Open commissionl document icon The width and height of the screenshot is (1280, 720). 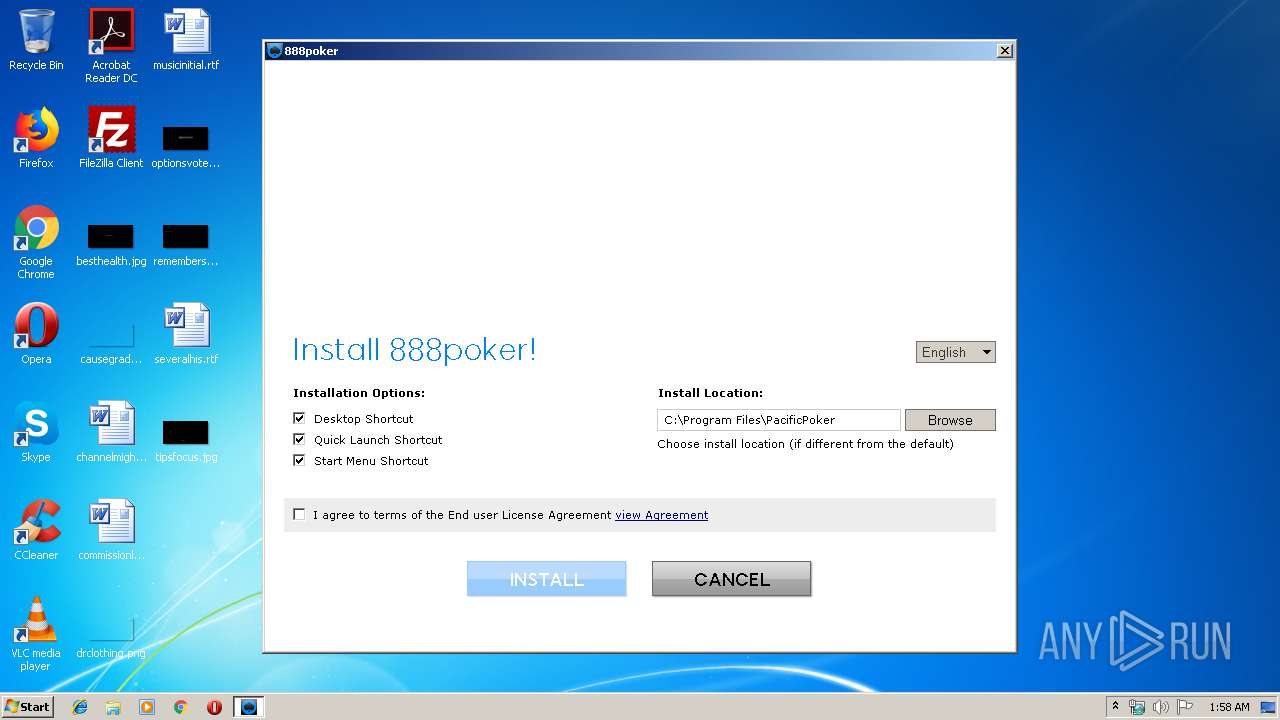pyautogui.click(x=111, y=530)
